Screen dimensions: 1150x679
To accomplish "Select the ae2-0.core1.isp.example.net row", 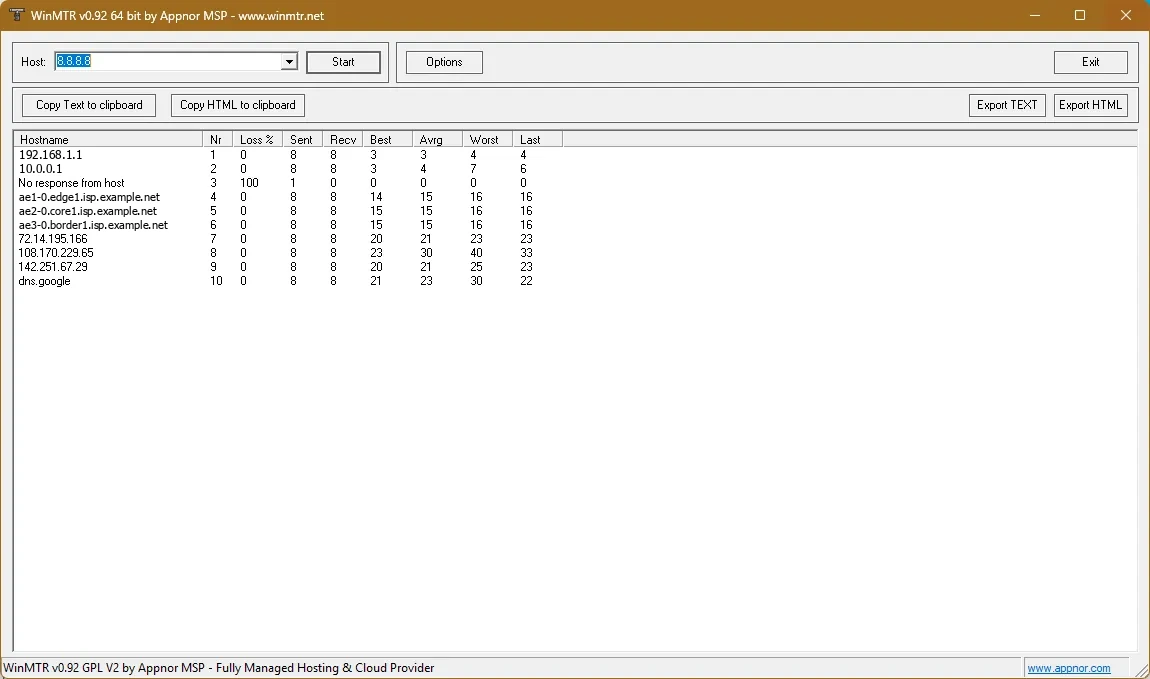I will (x=288, y=210).
